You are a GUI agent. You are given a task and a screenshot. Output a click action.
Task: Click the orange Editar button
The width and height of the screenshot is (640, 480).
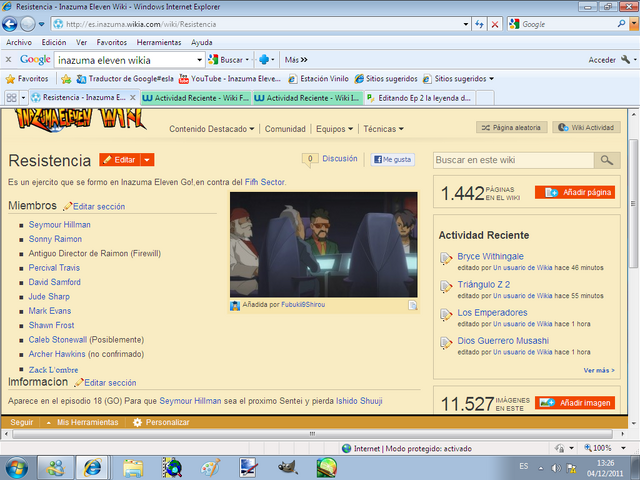pos(120,160)
